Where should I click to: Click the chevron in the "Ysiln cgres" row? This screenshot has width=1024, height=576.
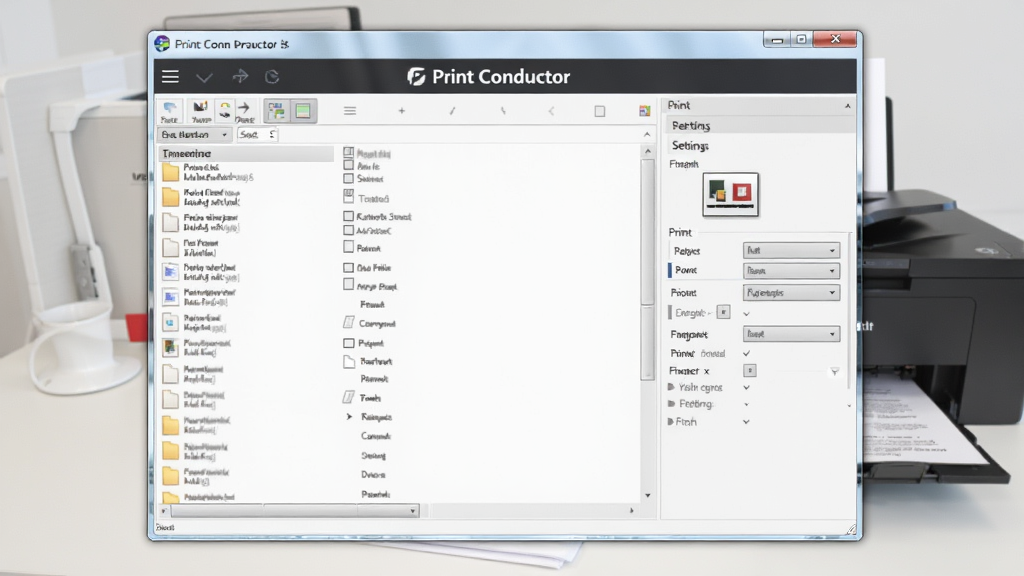coord(746,387)
